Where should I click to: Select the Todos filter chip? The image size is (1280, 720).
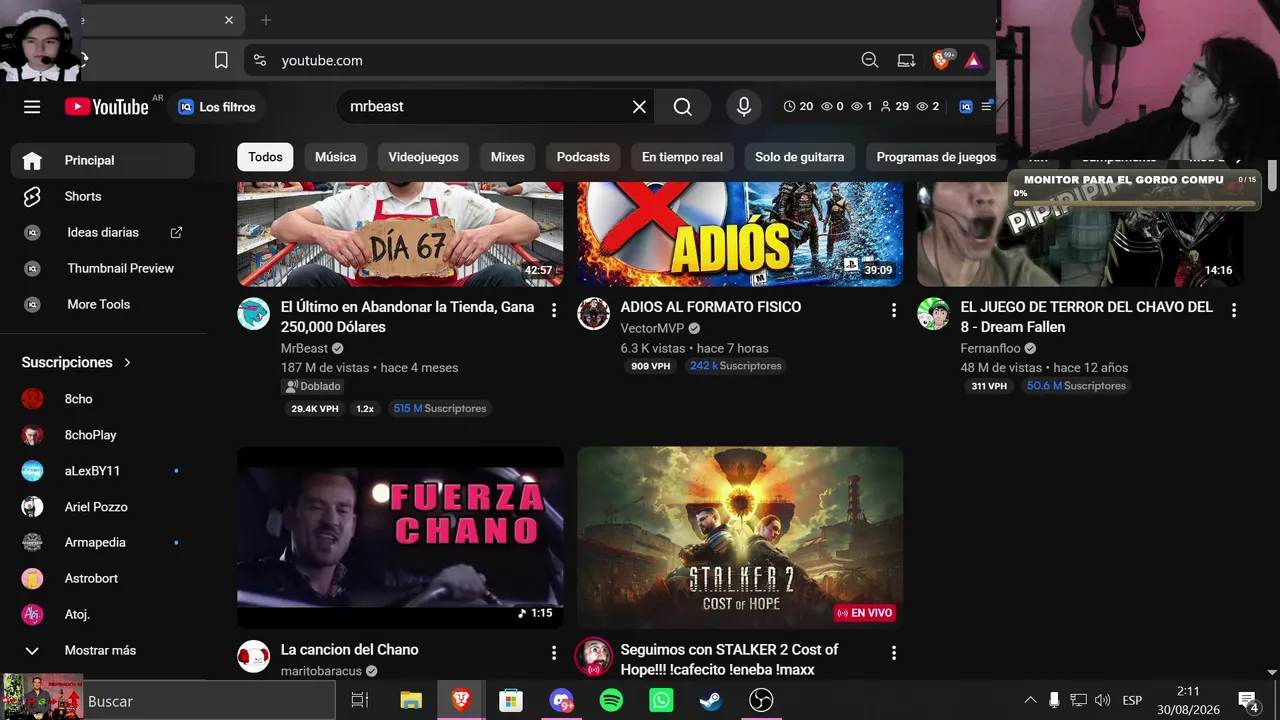[x=265, y=157]
